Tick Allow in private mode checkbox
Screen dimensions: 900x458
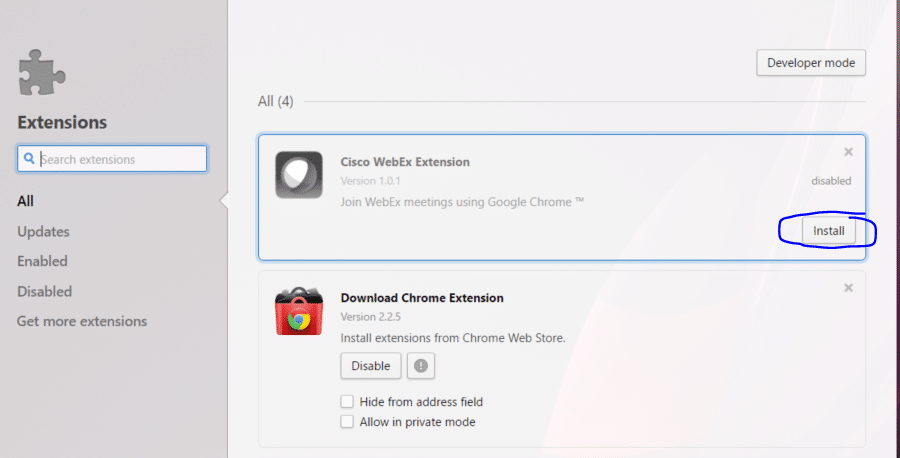tap(347, 422)
